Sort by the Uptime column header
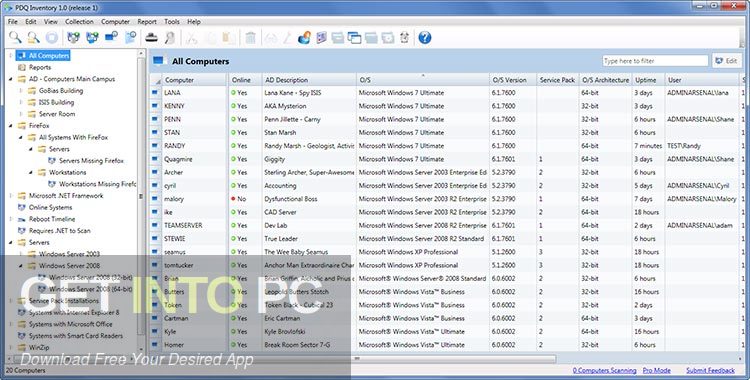The image size is (750, 380). pos(648,80)
